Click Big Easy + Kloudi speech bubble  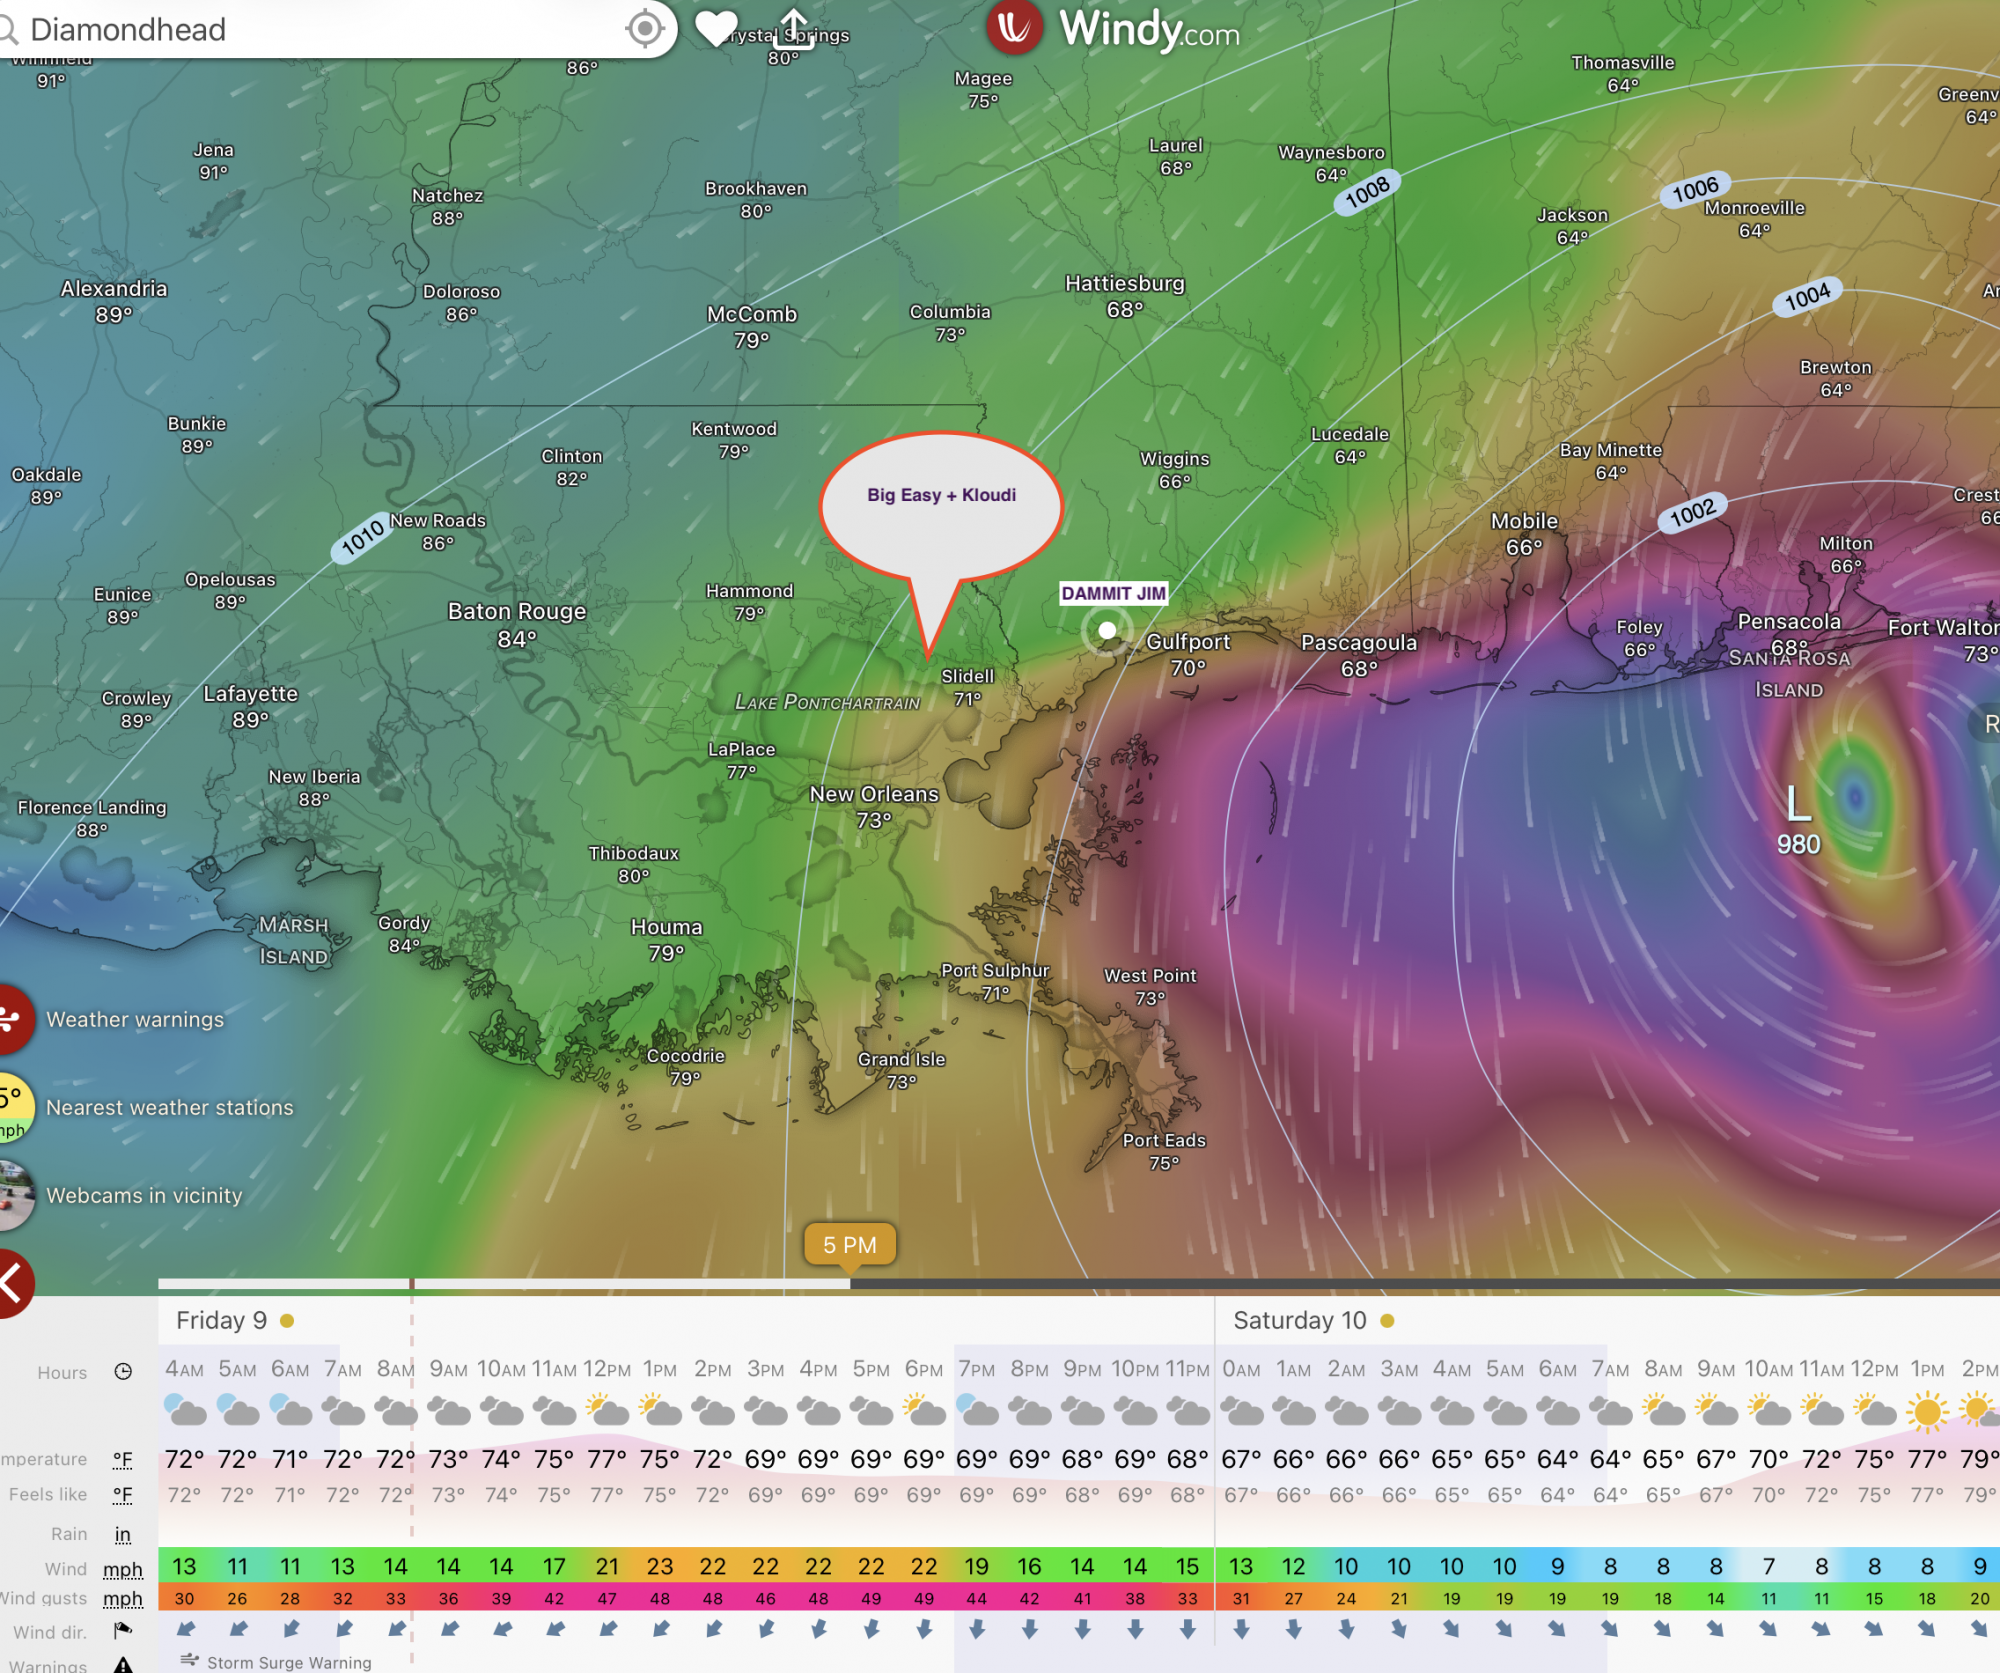941,508
